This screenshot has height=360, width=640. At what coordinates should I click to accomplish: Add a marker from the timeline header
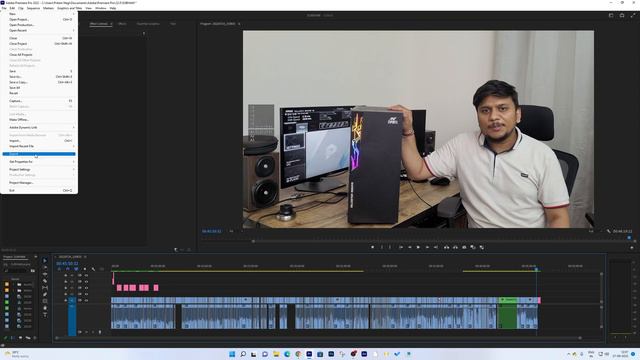[85, 269]
